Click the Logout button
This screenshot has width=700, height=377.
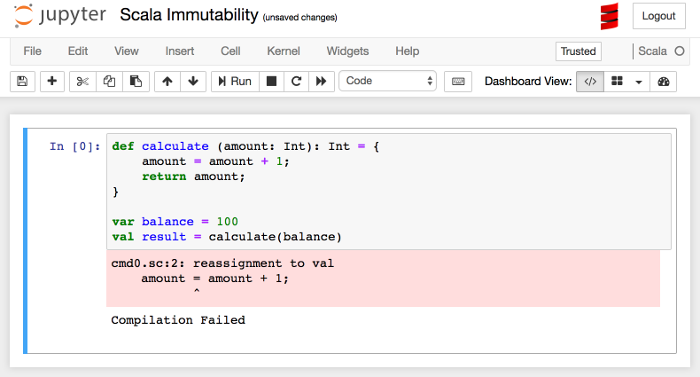659,16
